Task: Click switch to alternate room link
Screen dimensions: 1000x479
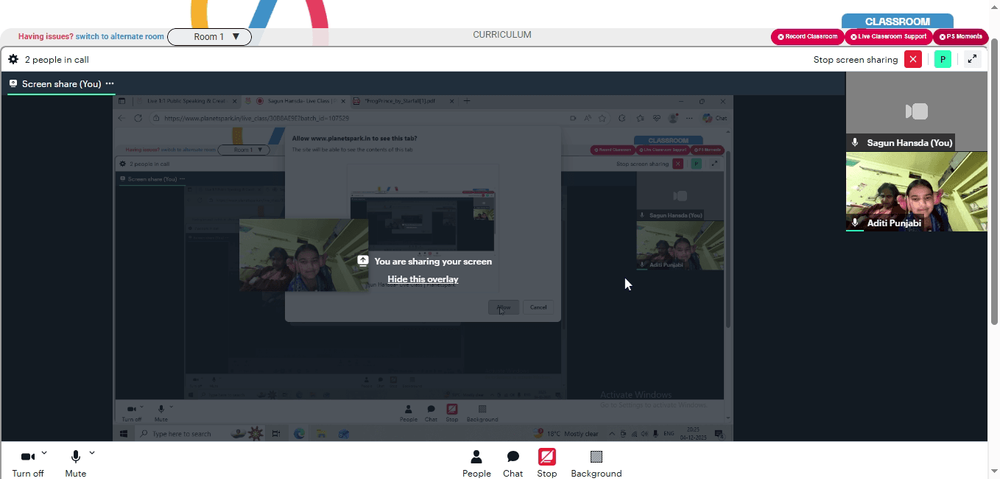Action: (x=120, y=36)
